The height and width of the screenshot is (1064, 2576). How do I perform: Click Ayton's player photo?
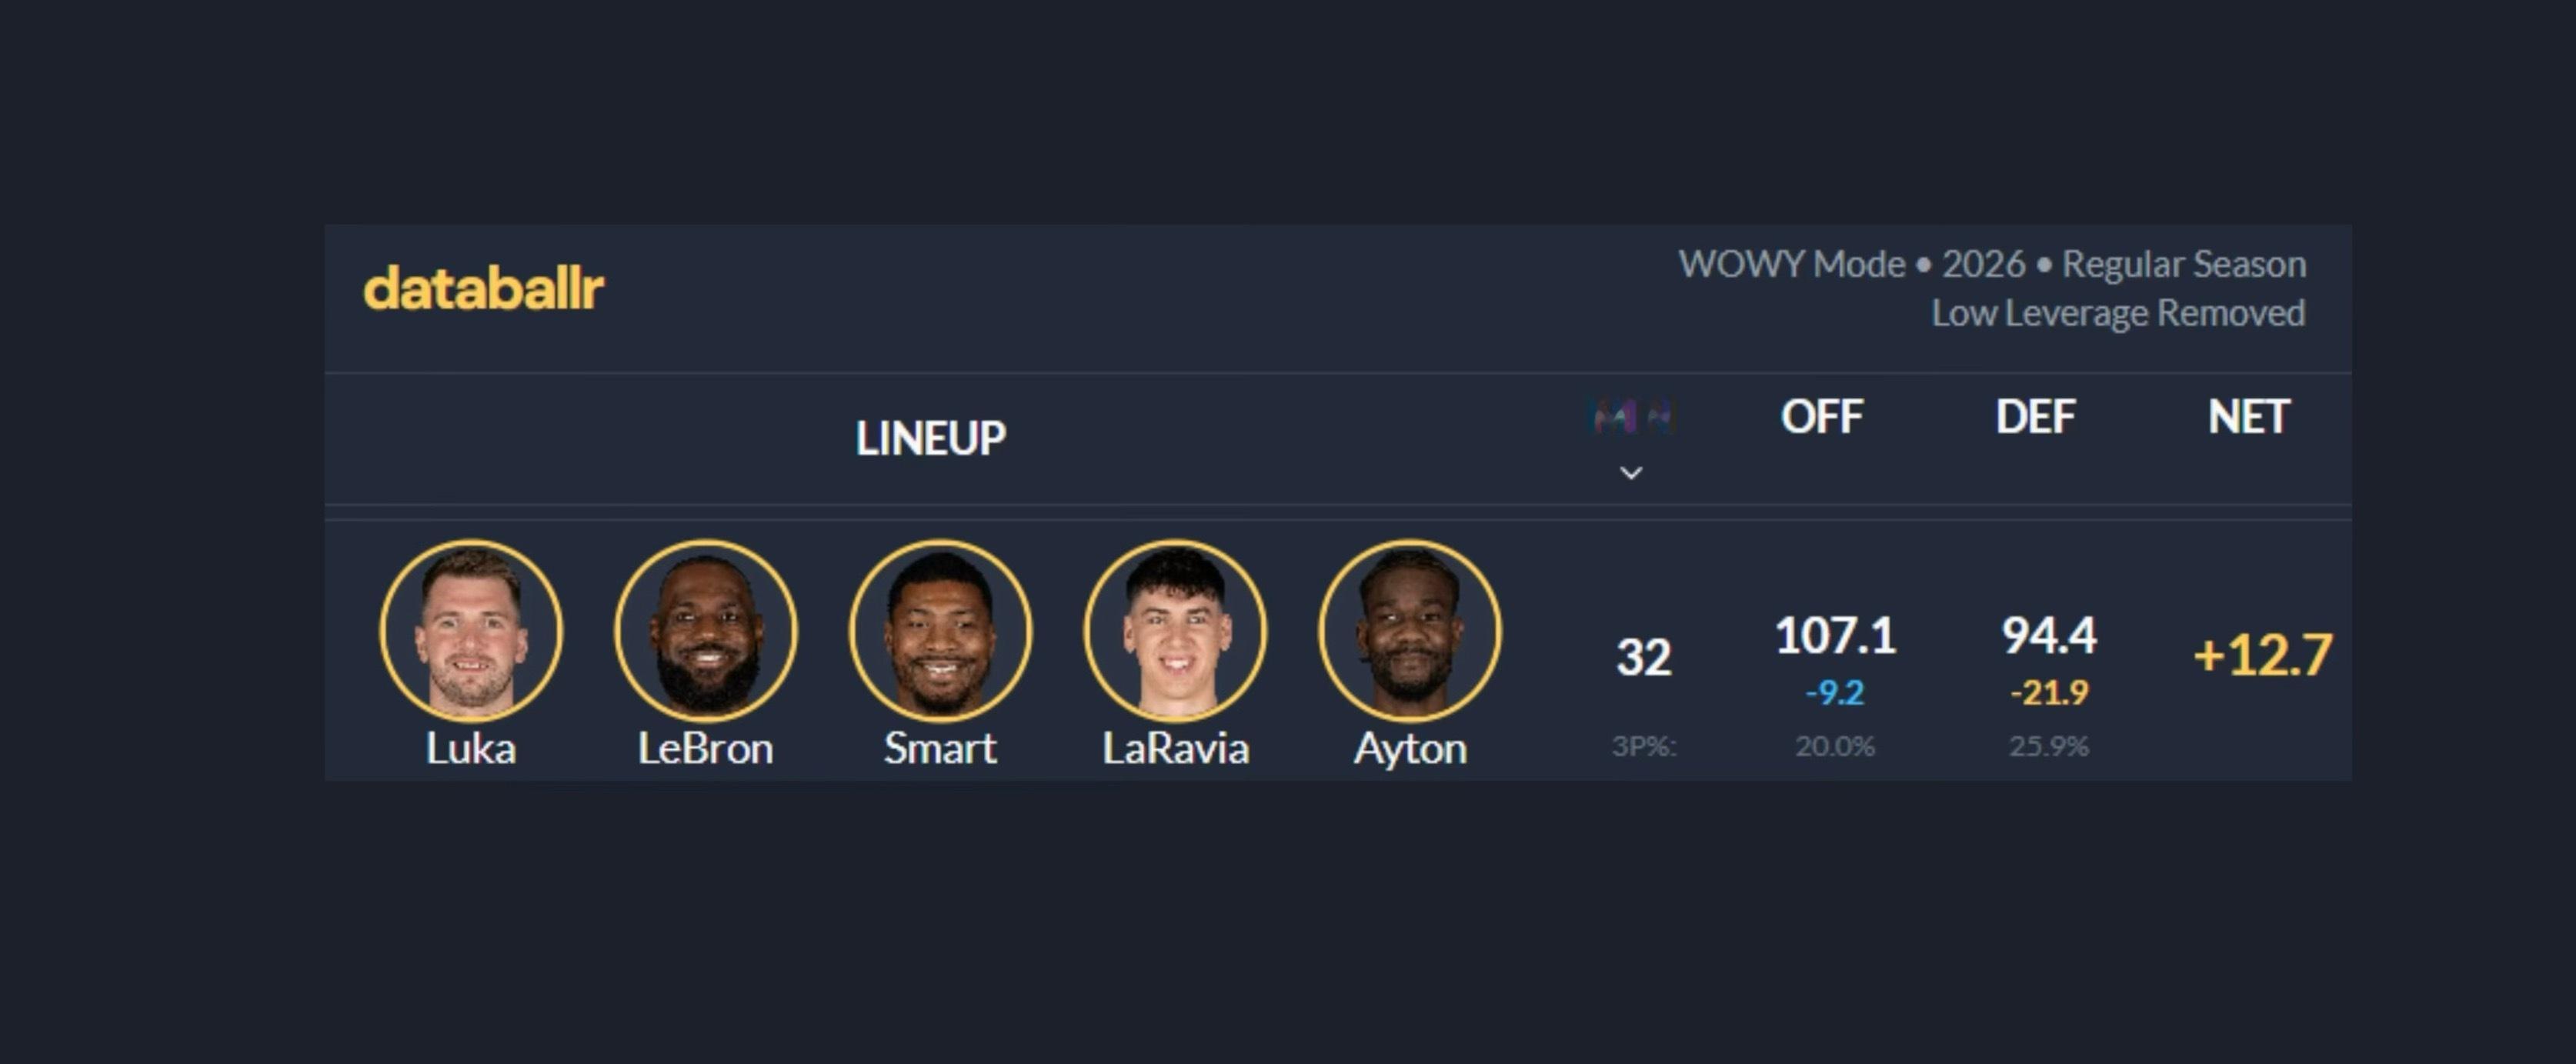click(1410, 631)
